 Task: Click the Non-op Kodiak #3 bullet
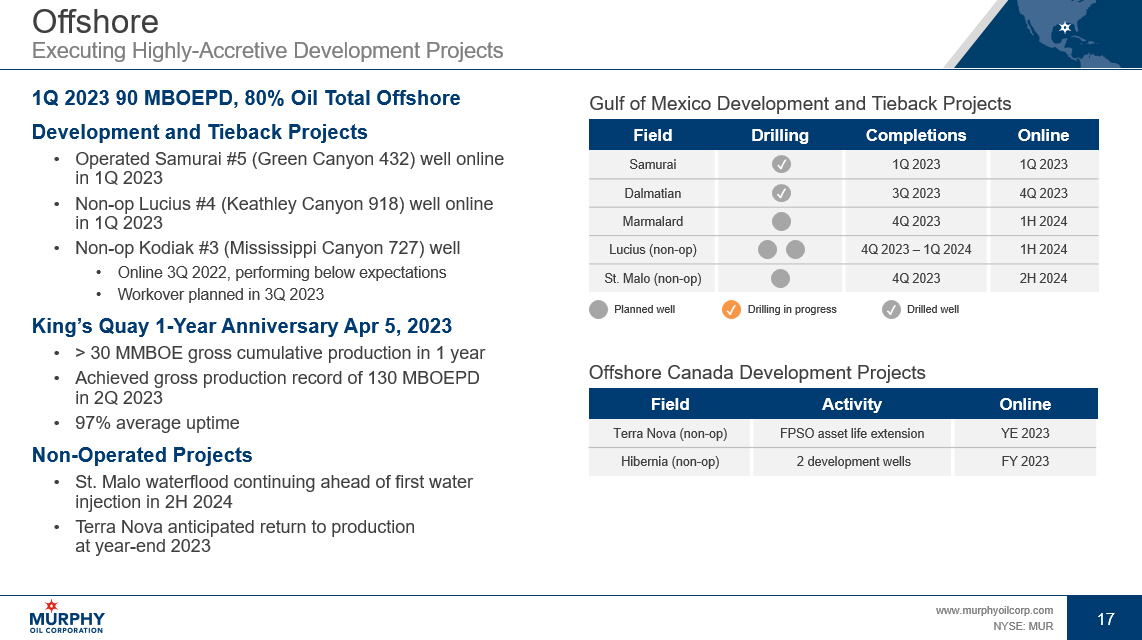click(267, 248)
